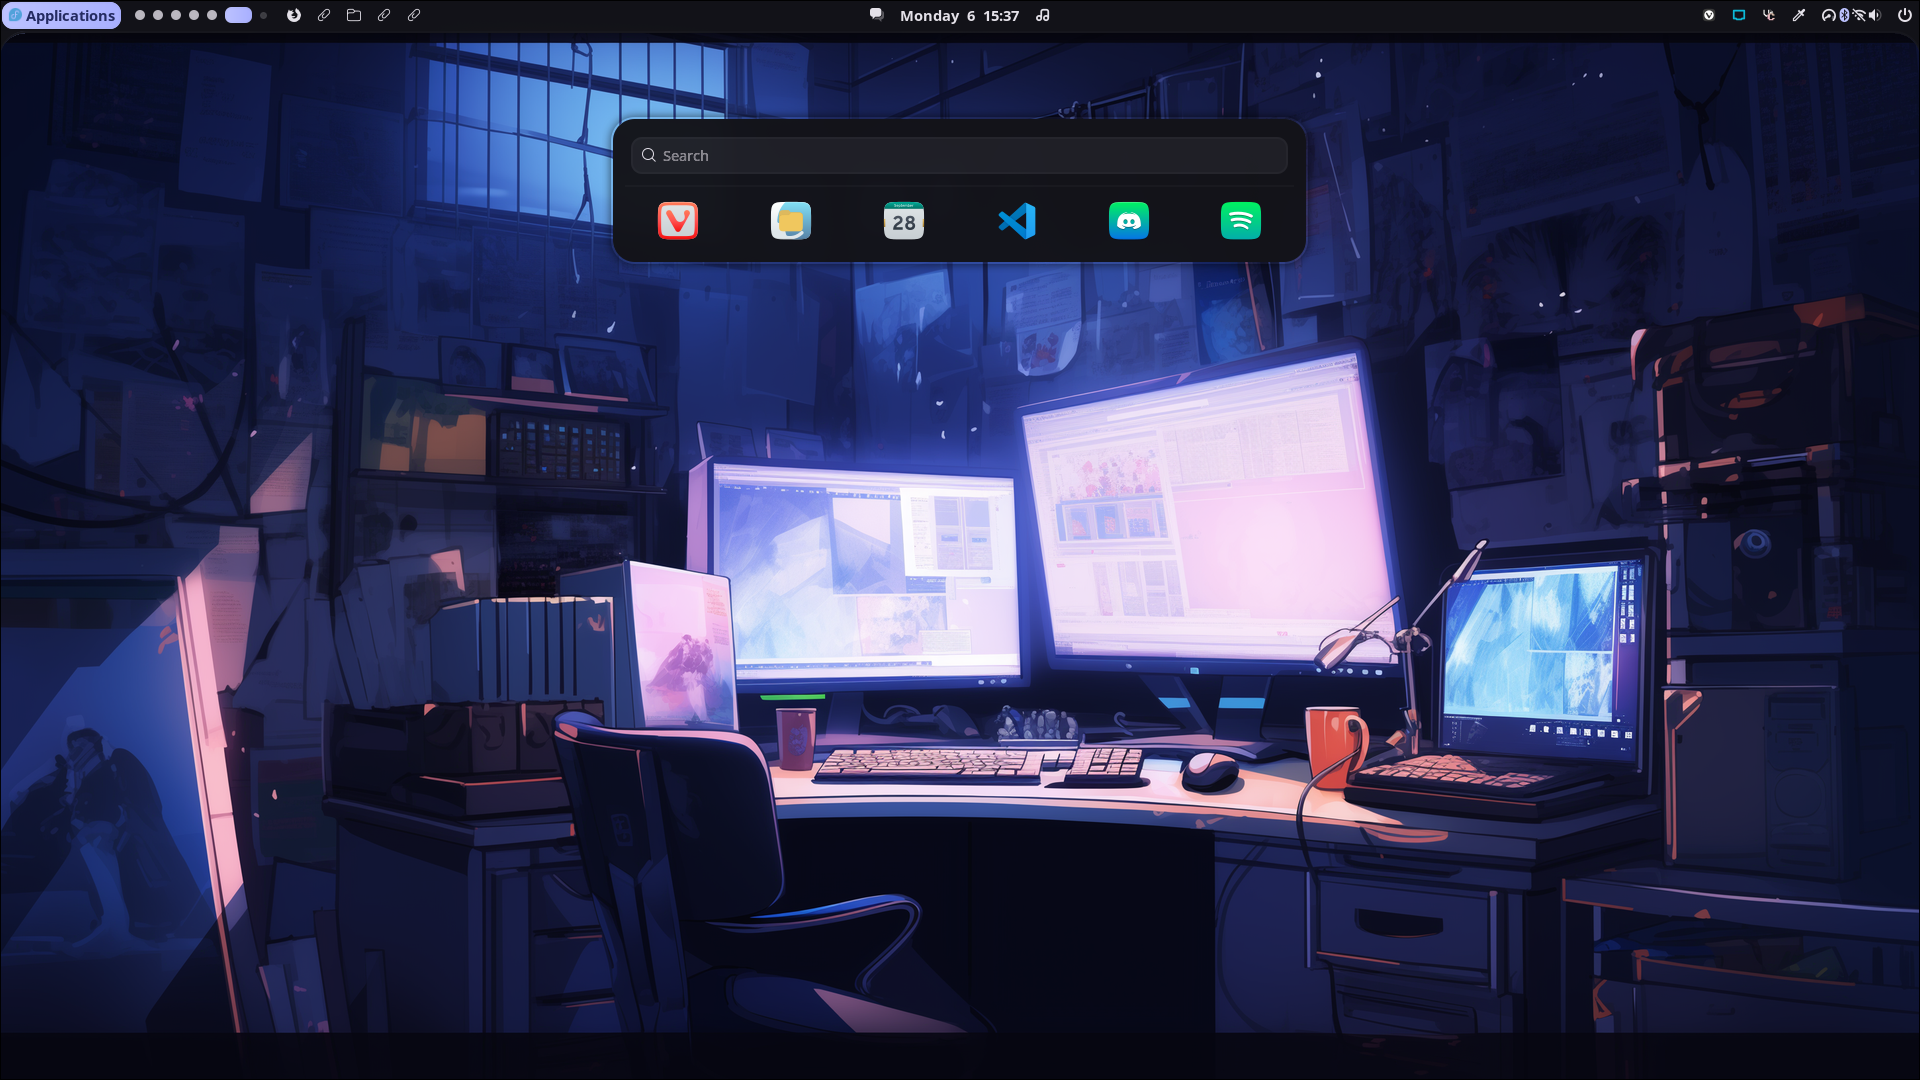Expand the Monday 6 15:37 clock panel
Image resolution: width=1920 pixels, height=1080 pixels.
958,15
